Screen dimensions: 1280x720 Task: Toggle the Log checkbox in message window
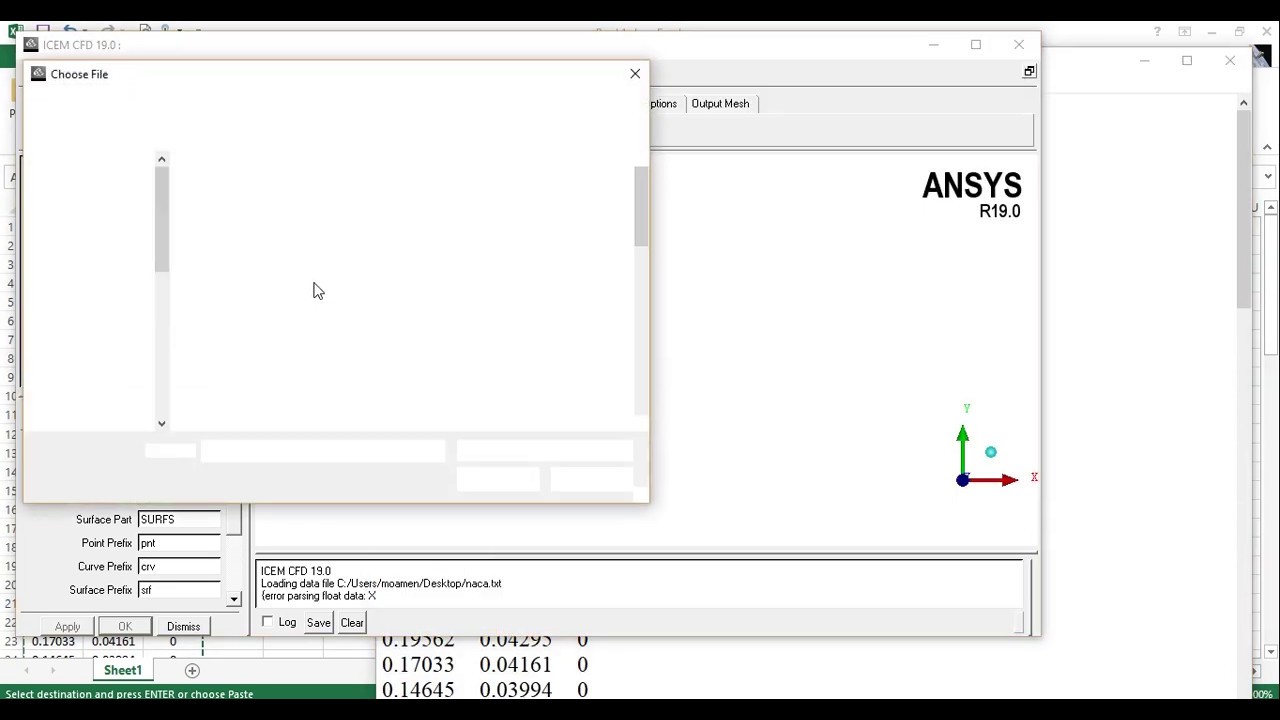pyautogui.click(x=267, y=622)
